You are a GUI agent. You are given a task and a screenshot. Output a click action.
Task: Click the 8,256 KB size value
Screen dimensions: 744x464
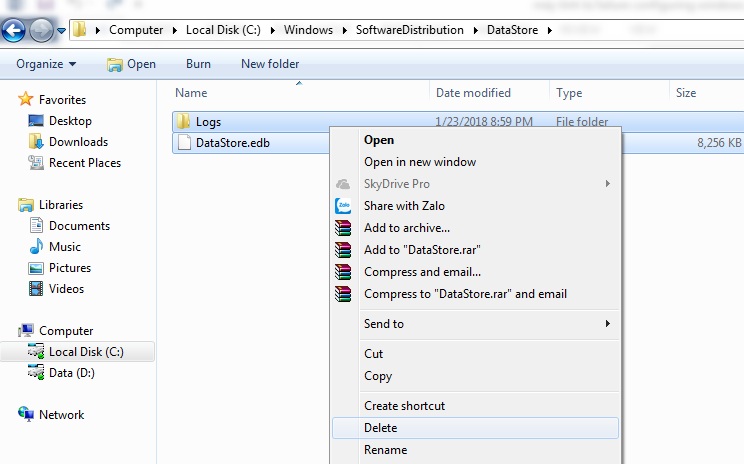(x=719, y=143)
